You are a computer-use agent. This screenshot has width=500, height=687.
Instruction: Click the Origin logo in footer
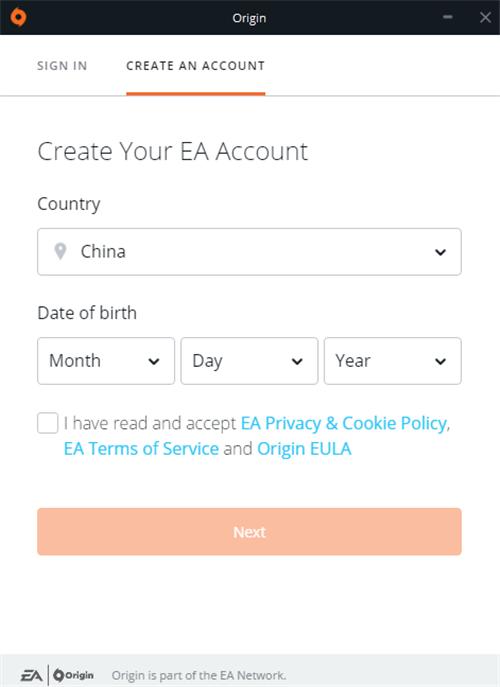coord(73,675)
